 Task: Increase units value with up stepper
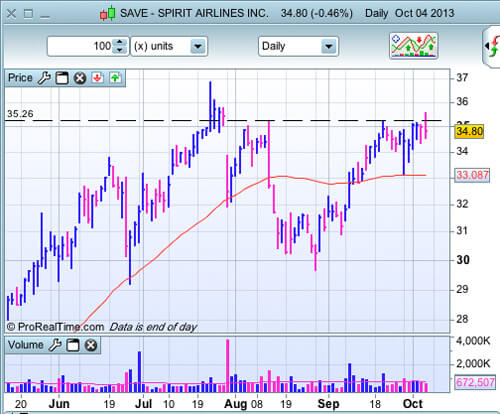click(x=120, y=42)
